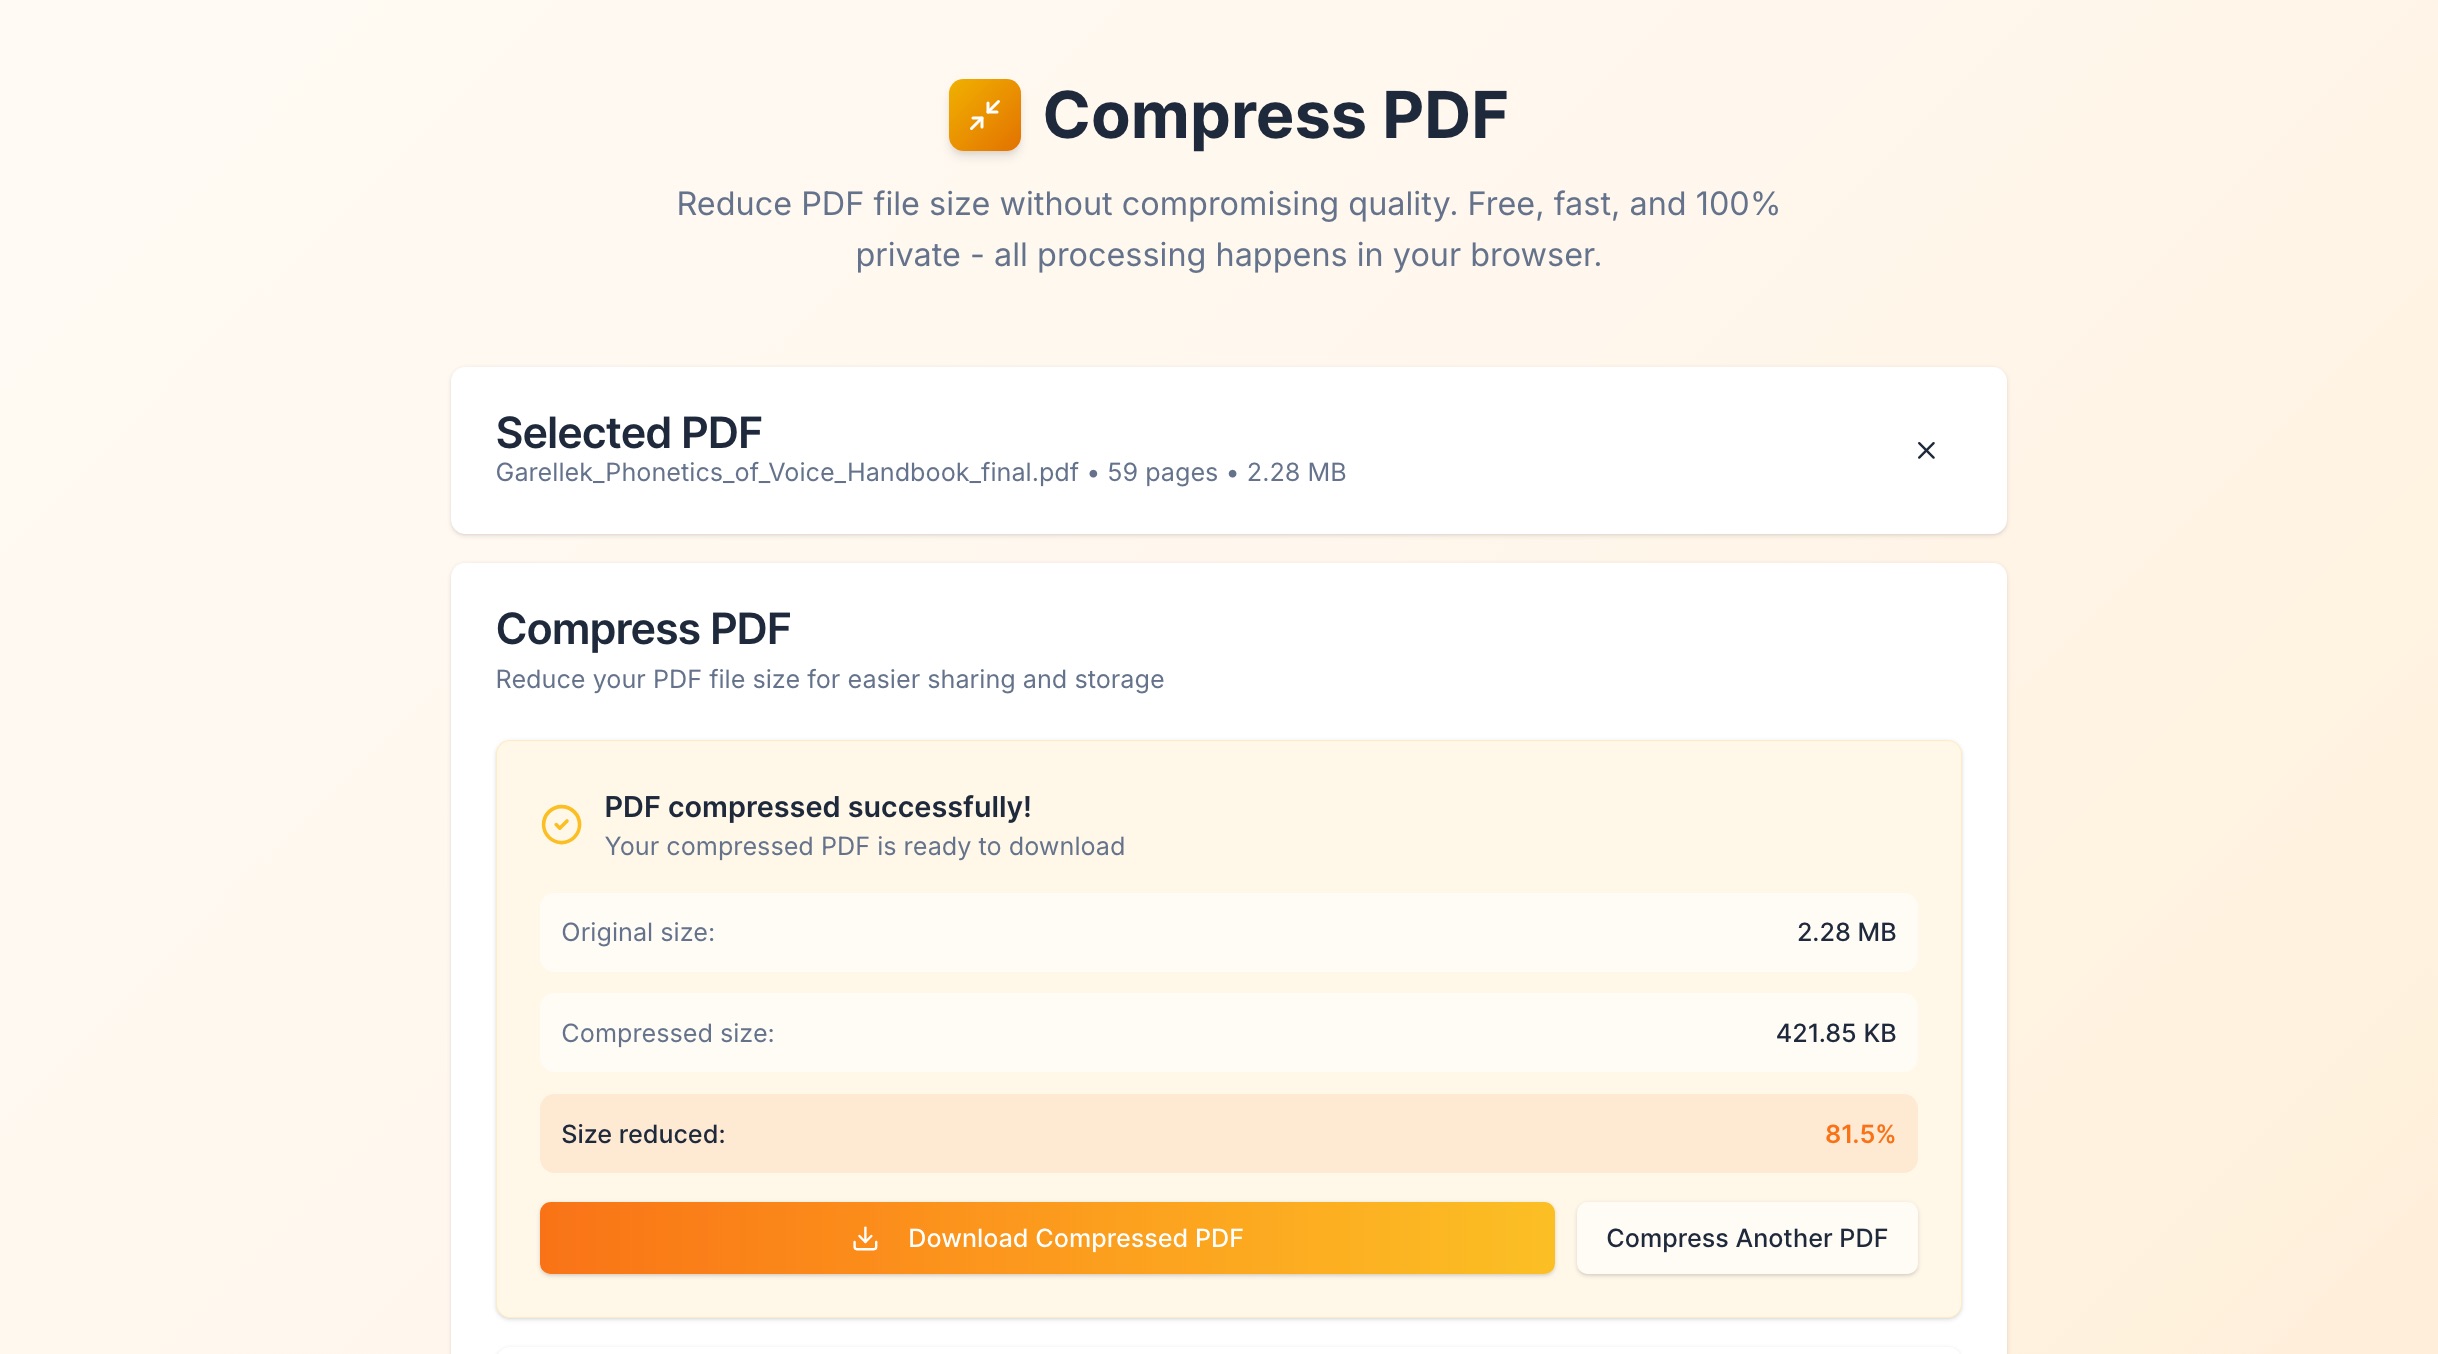This screenshot has height=1354, width=2438.
Task: Select the compress arrows glyph on the header badge
Action: (985, 114)
